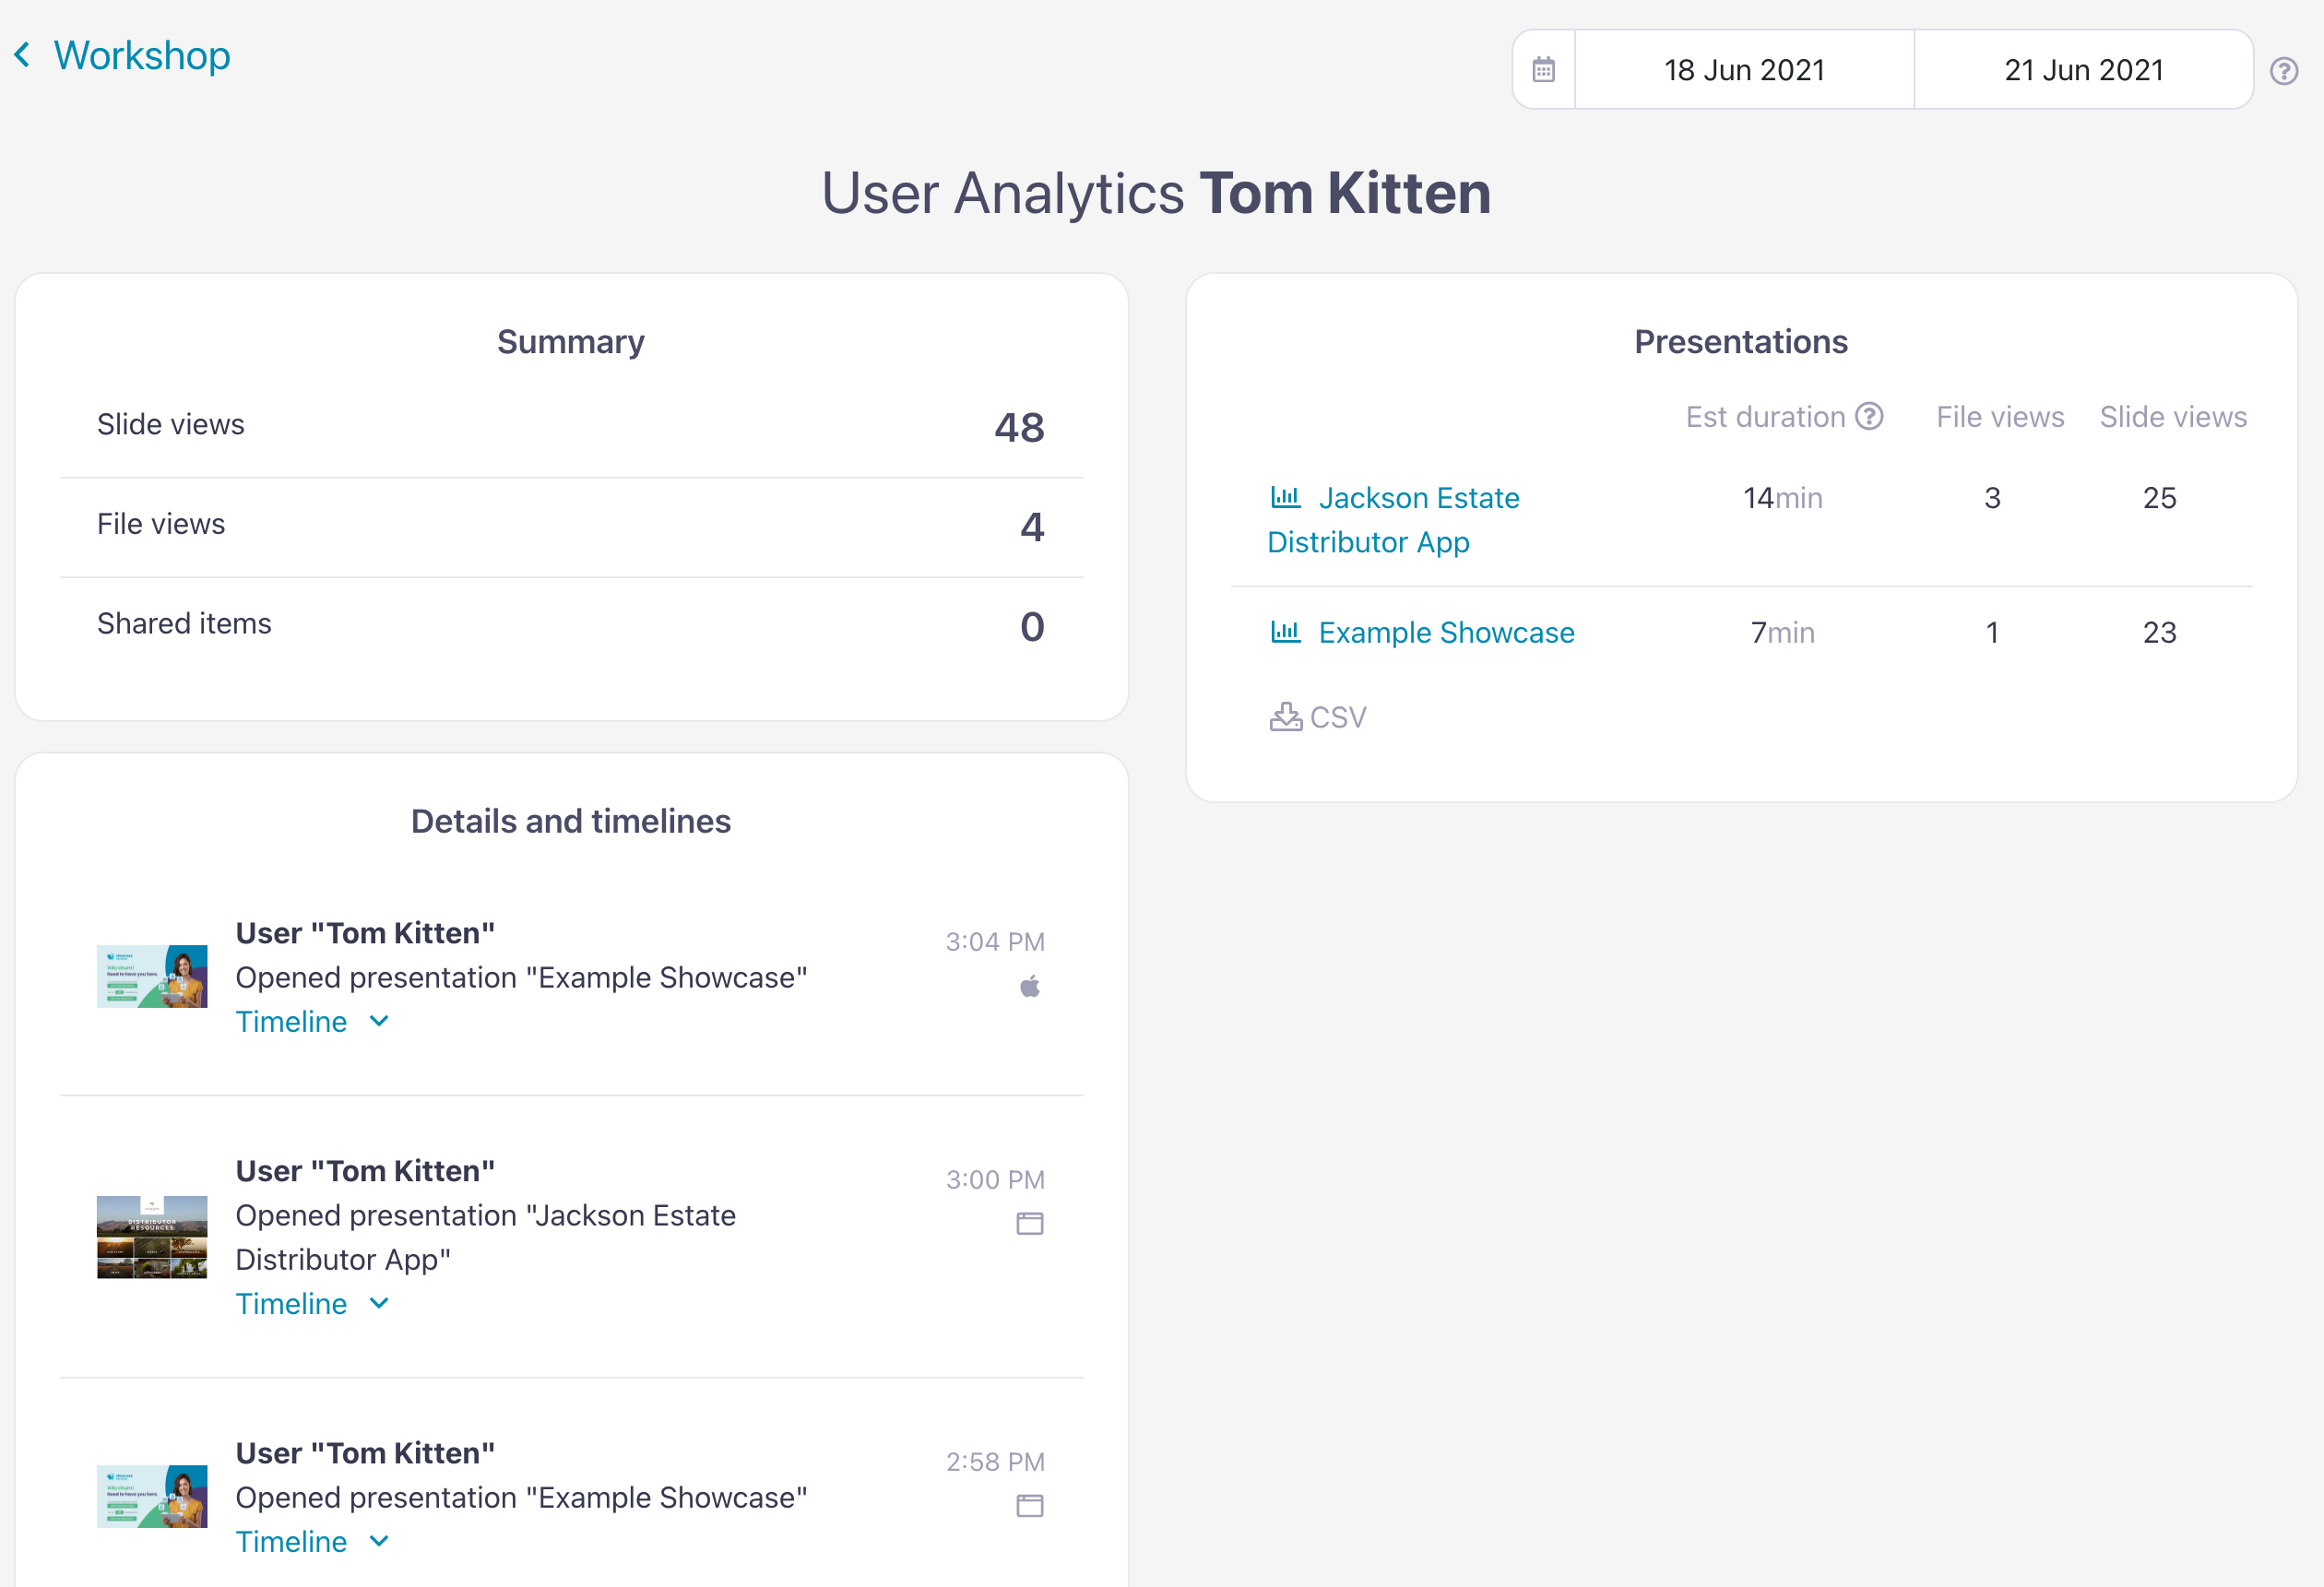This screenshot has height=1587, width=2324.
Task: Click browser window icon under 3:00 PM
Action: pos(1030,1224)
